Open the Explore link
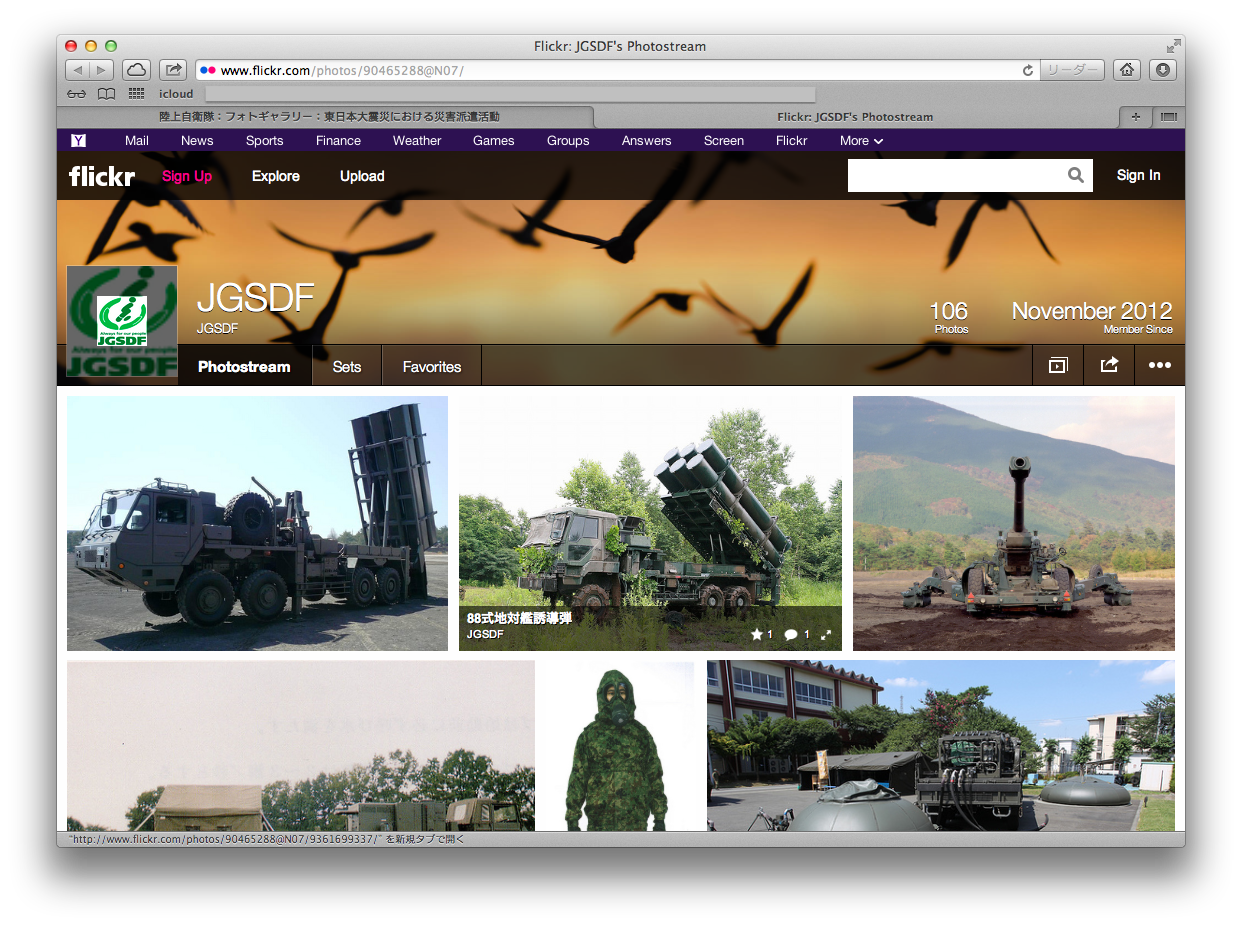 pos(276,176)
